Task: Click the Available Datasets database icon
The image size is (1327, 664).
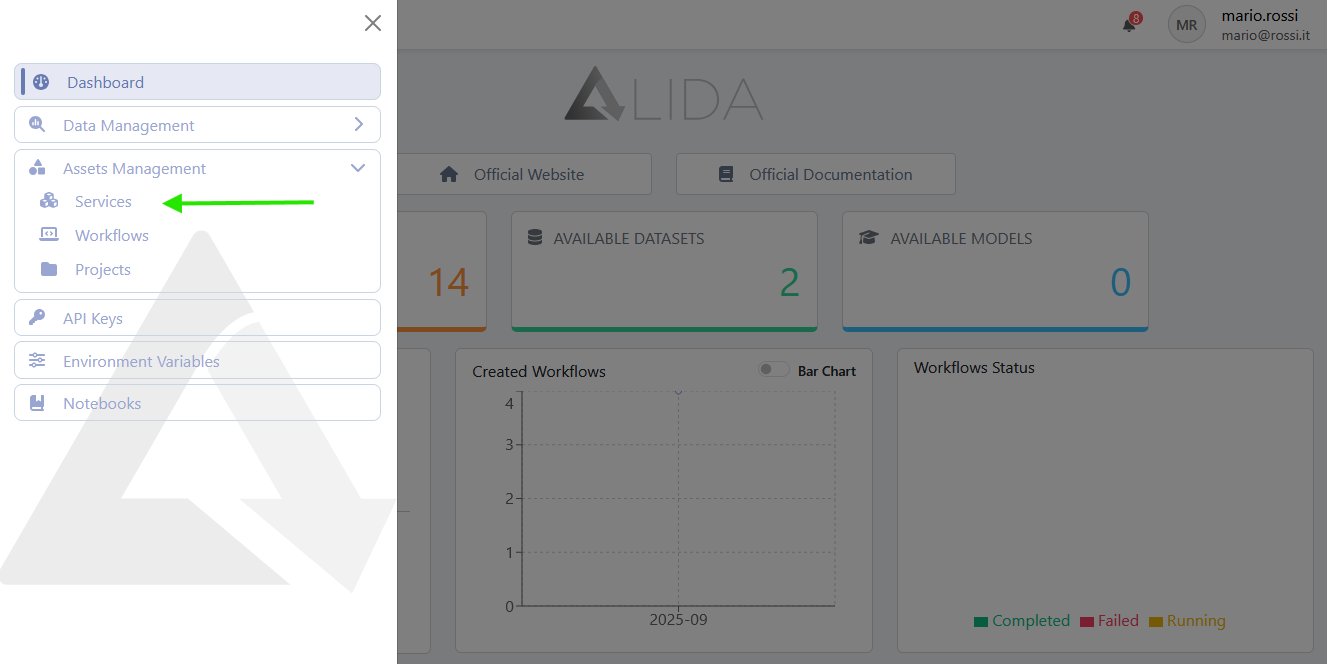Action: click(x=534, y=238)
